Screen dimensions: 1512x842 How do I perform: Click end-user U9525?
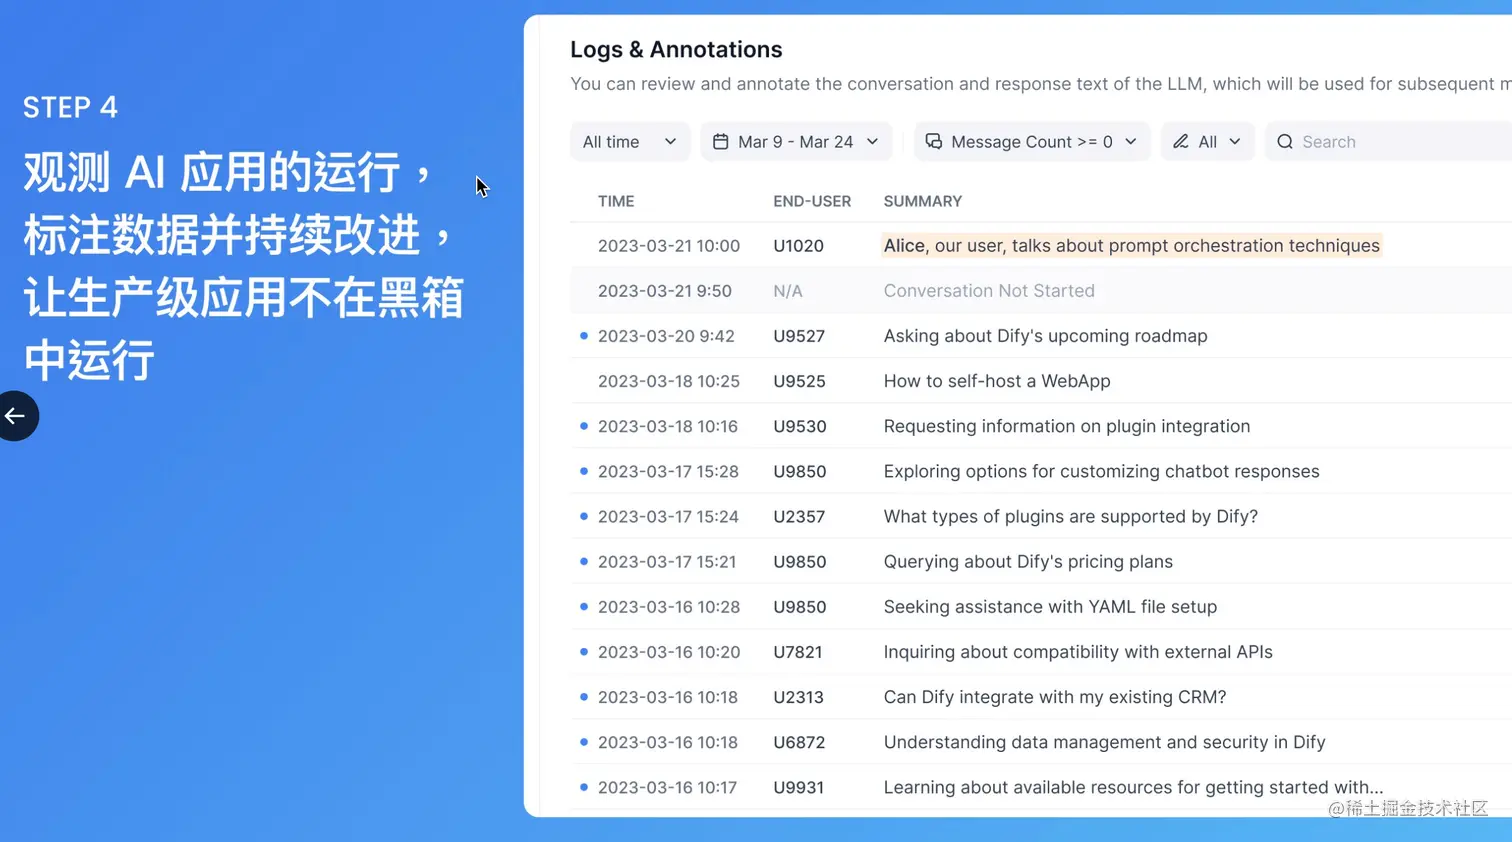point(799,381)
